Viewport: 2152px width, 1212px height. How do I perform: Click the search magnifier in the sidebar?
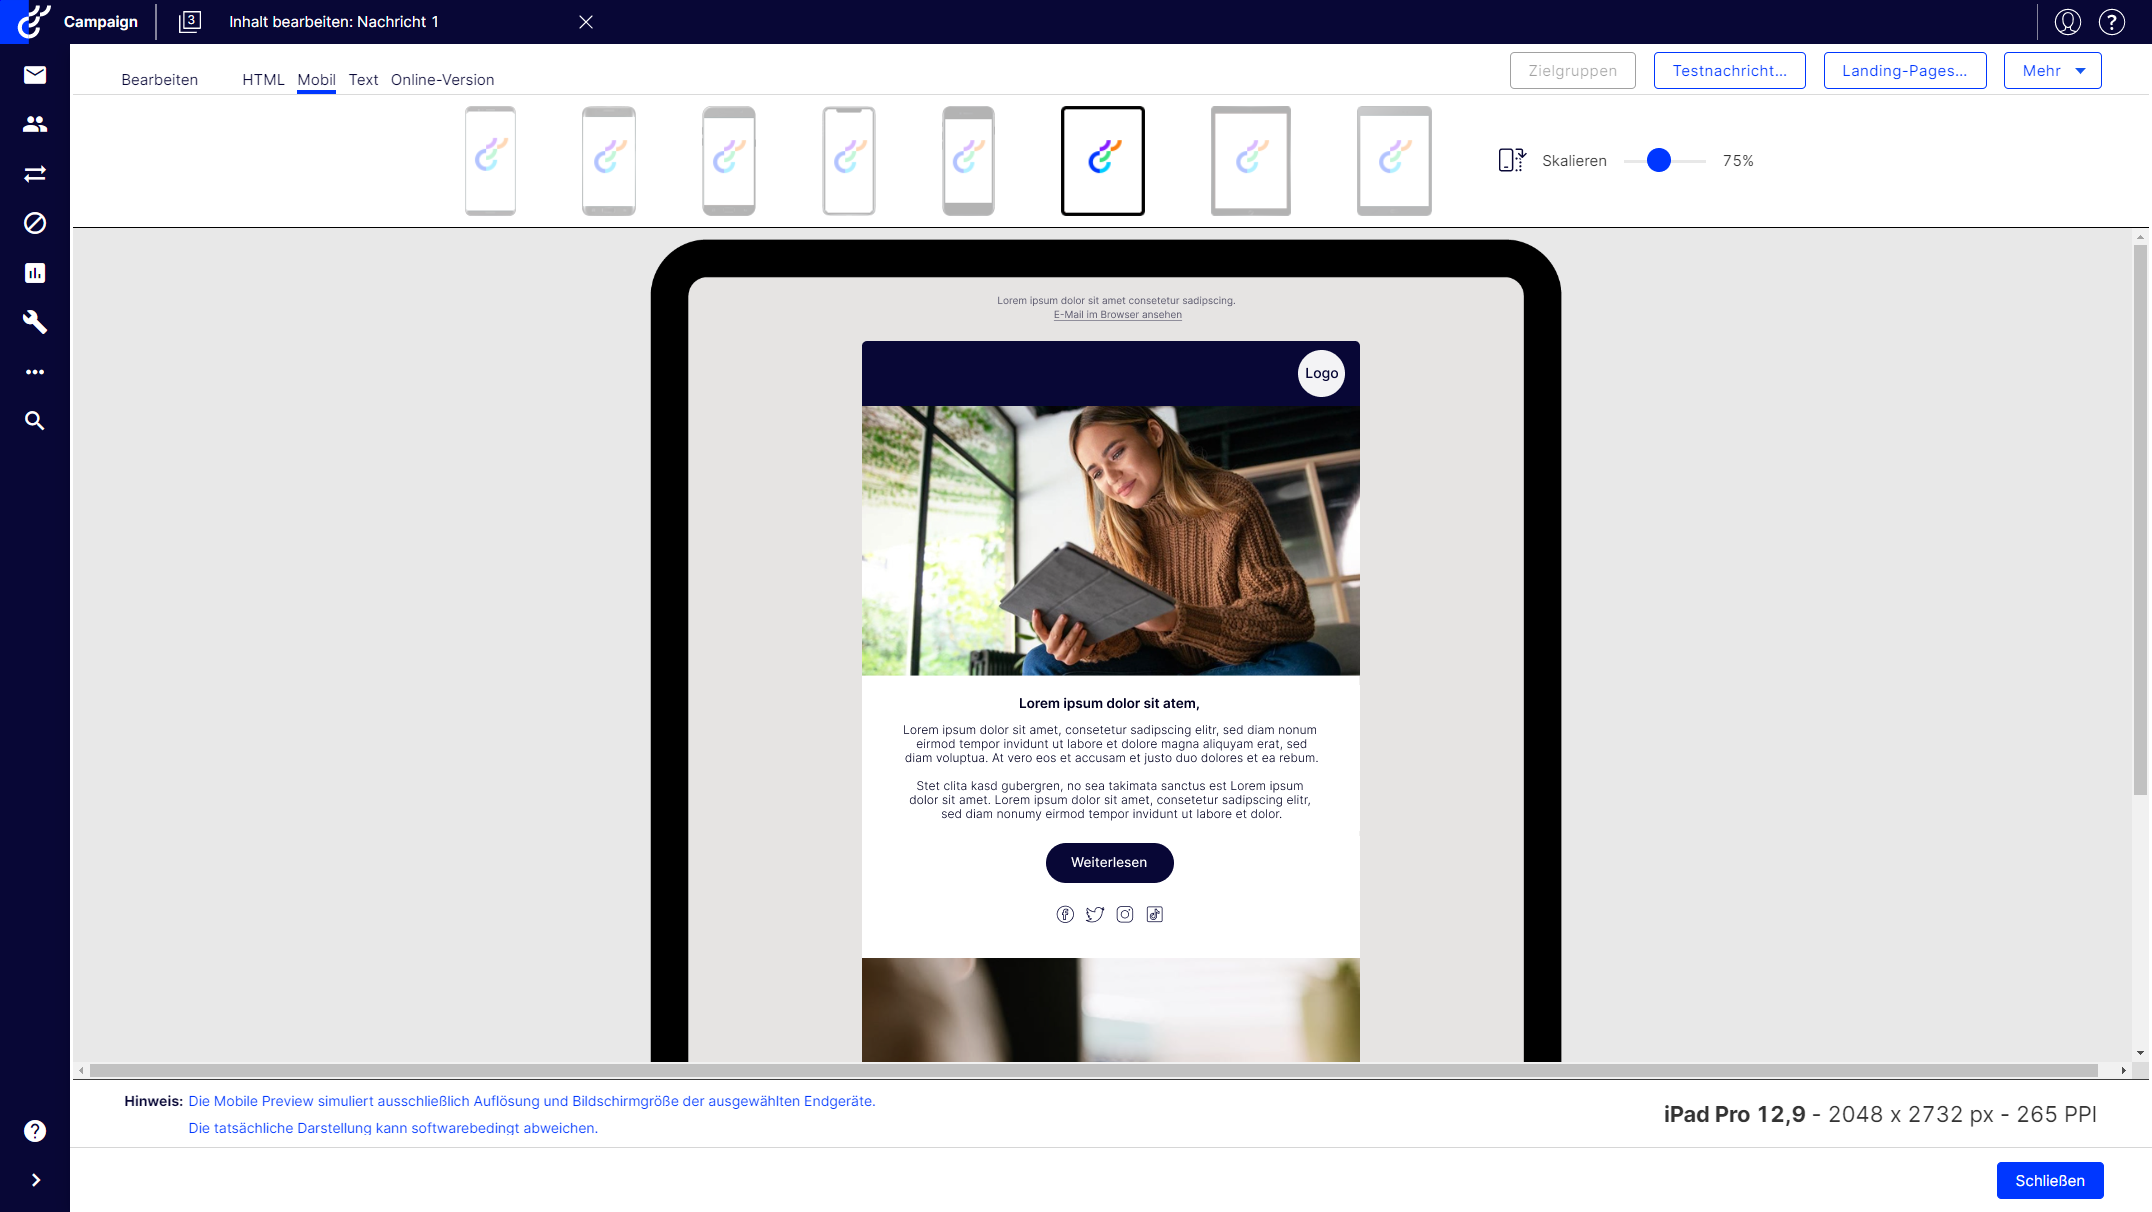[35, 421]
